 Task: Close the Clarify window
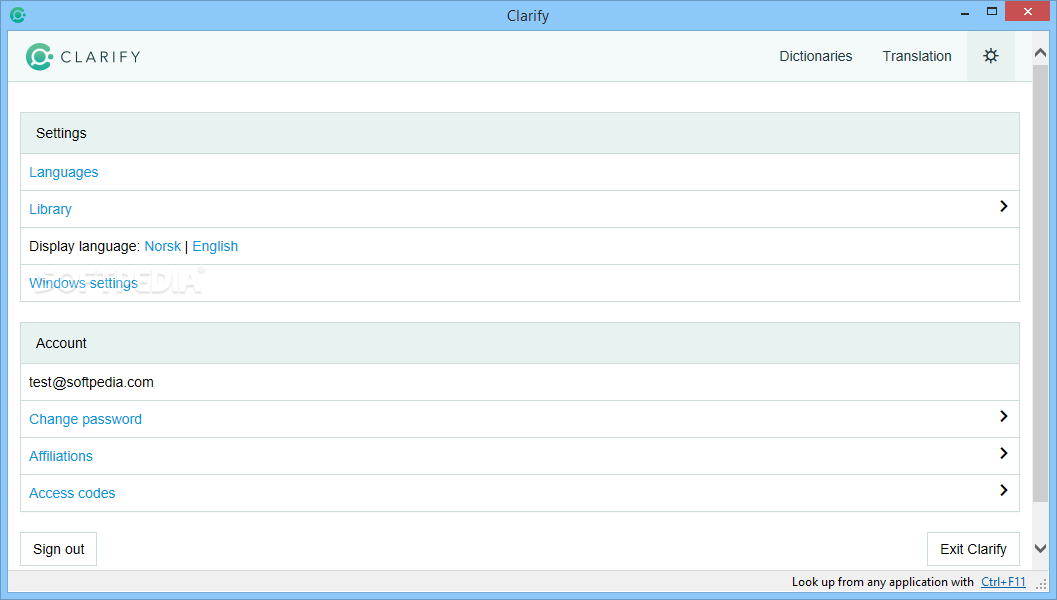1027,11
